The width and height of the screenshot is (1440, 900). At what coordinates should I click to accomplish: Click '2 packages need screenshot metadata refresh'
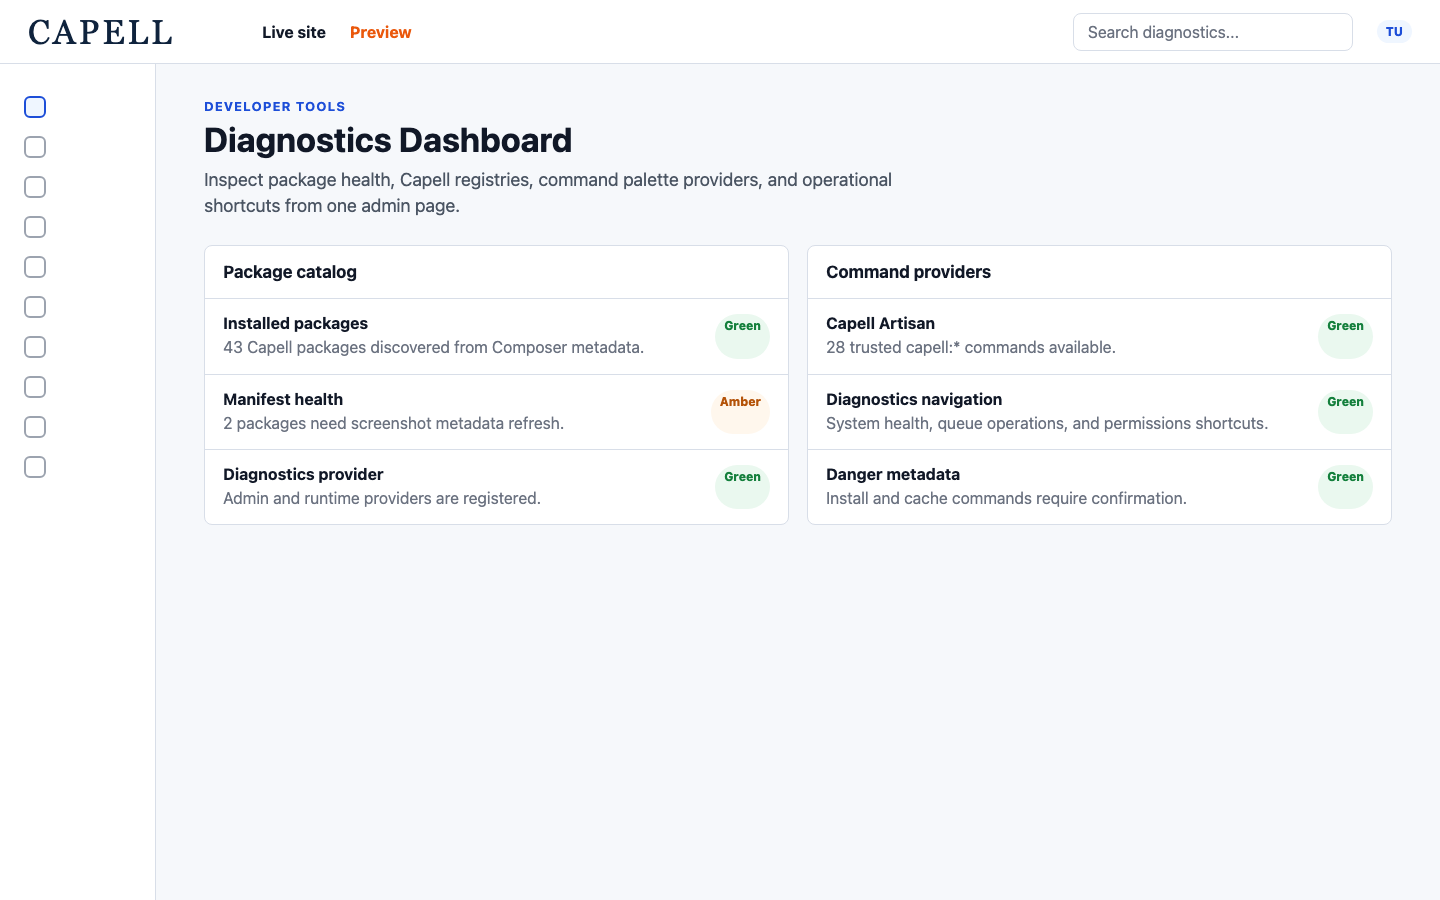[x=393, y=423]
